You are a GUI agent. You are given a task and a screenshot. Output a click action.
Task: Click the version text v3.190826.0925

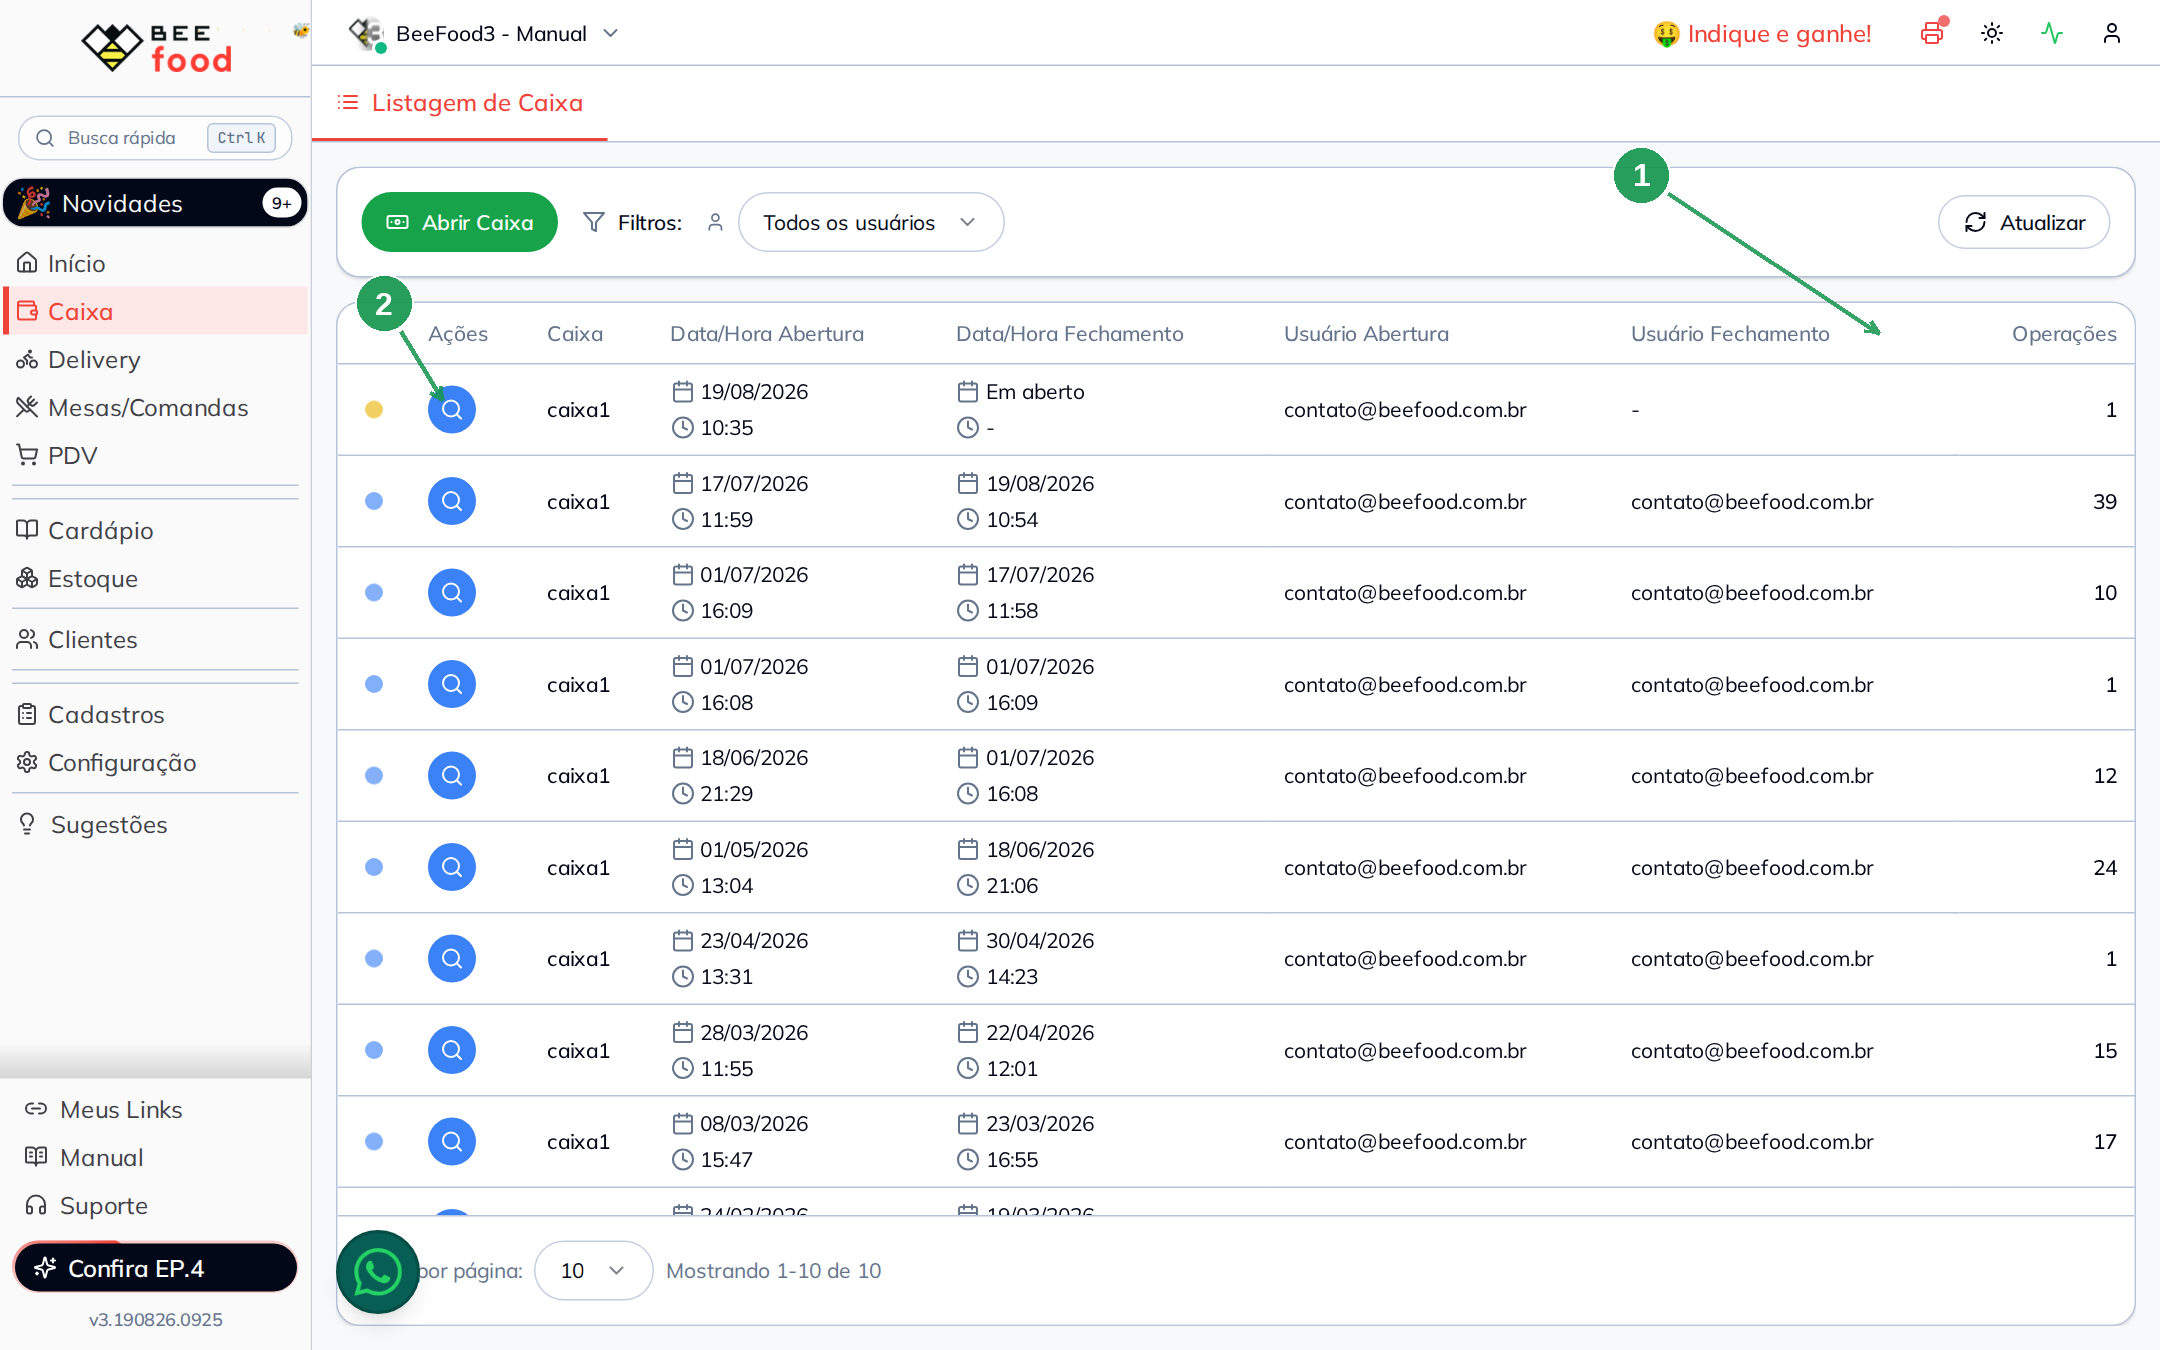click(x=155, y=1319)
